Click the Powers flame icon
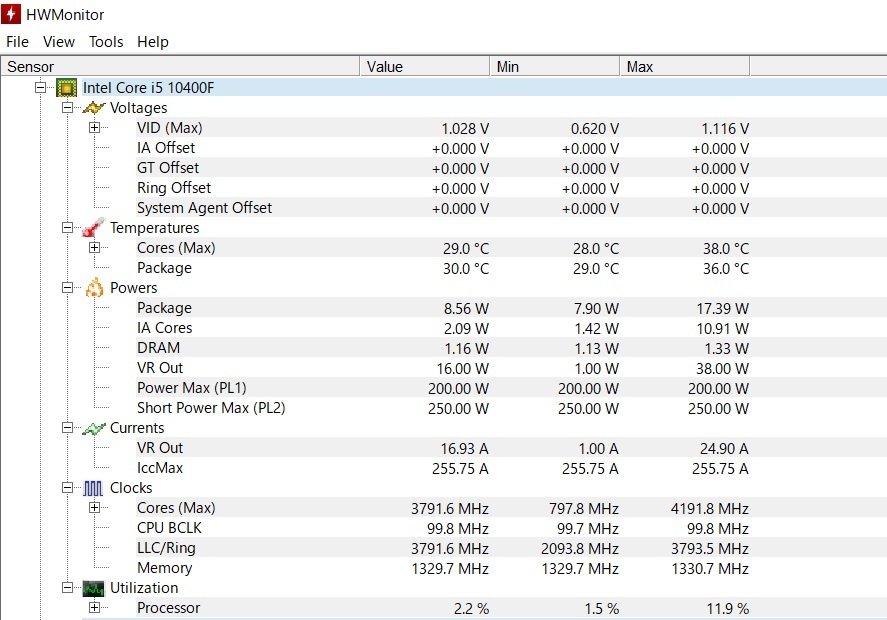 point(94,288)
